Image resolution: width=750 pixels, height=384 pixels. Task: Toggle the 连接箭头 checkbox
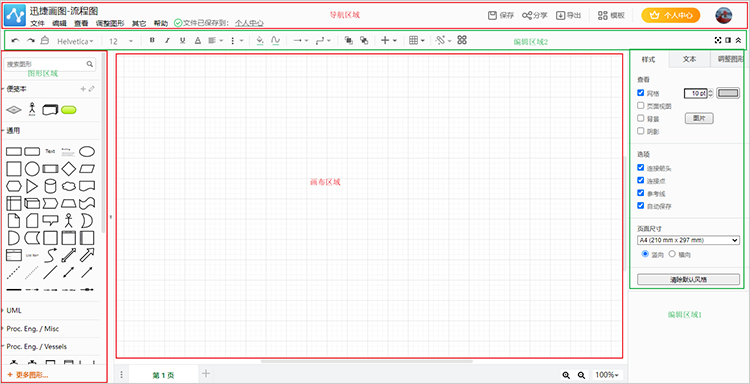[640, 167]
